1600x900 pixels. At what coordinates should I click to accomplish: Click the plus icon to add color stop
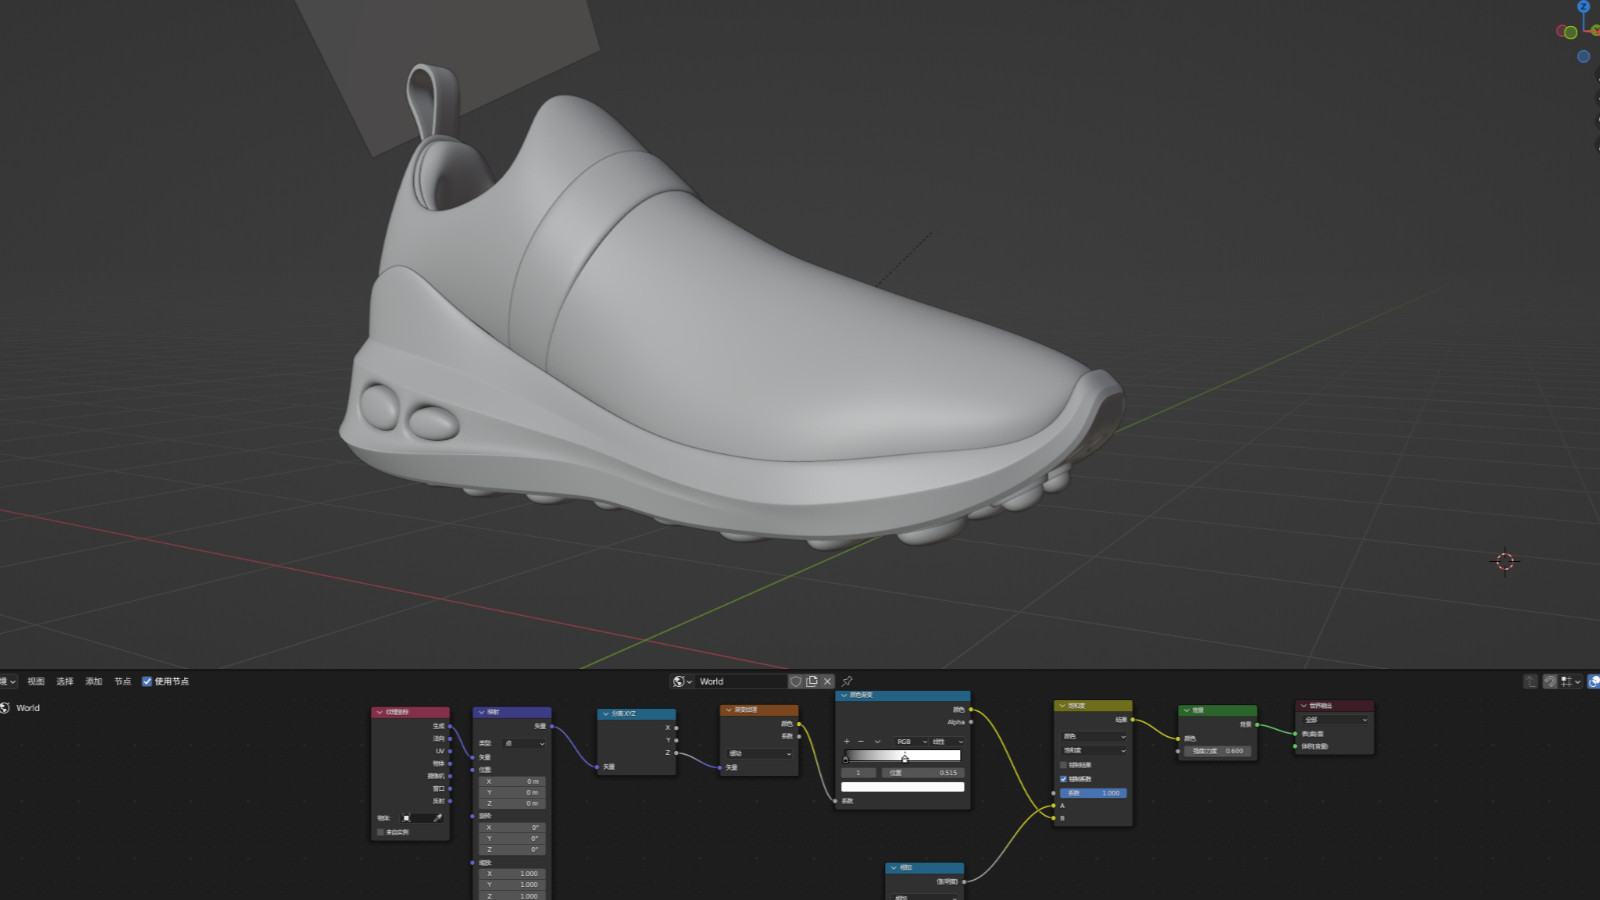(x=847, y=742)
